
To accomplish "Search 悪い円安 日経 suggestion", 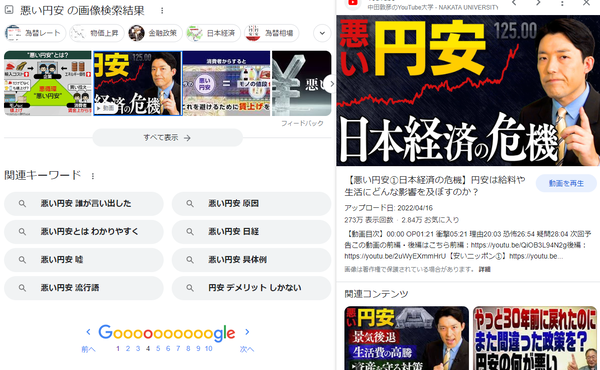I will pos(251,231).
